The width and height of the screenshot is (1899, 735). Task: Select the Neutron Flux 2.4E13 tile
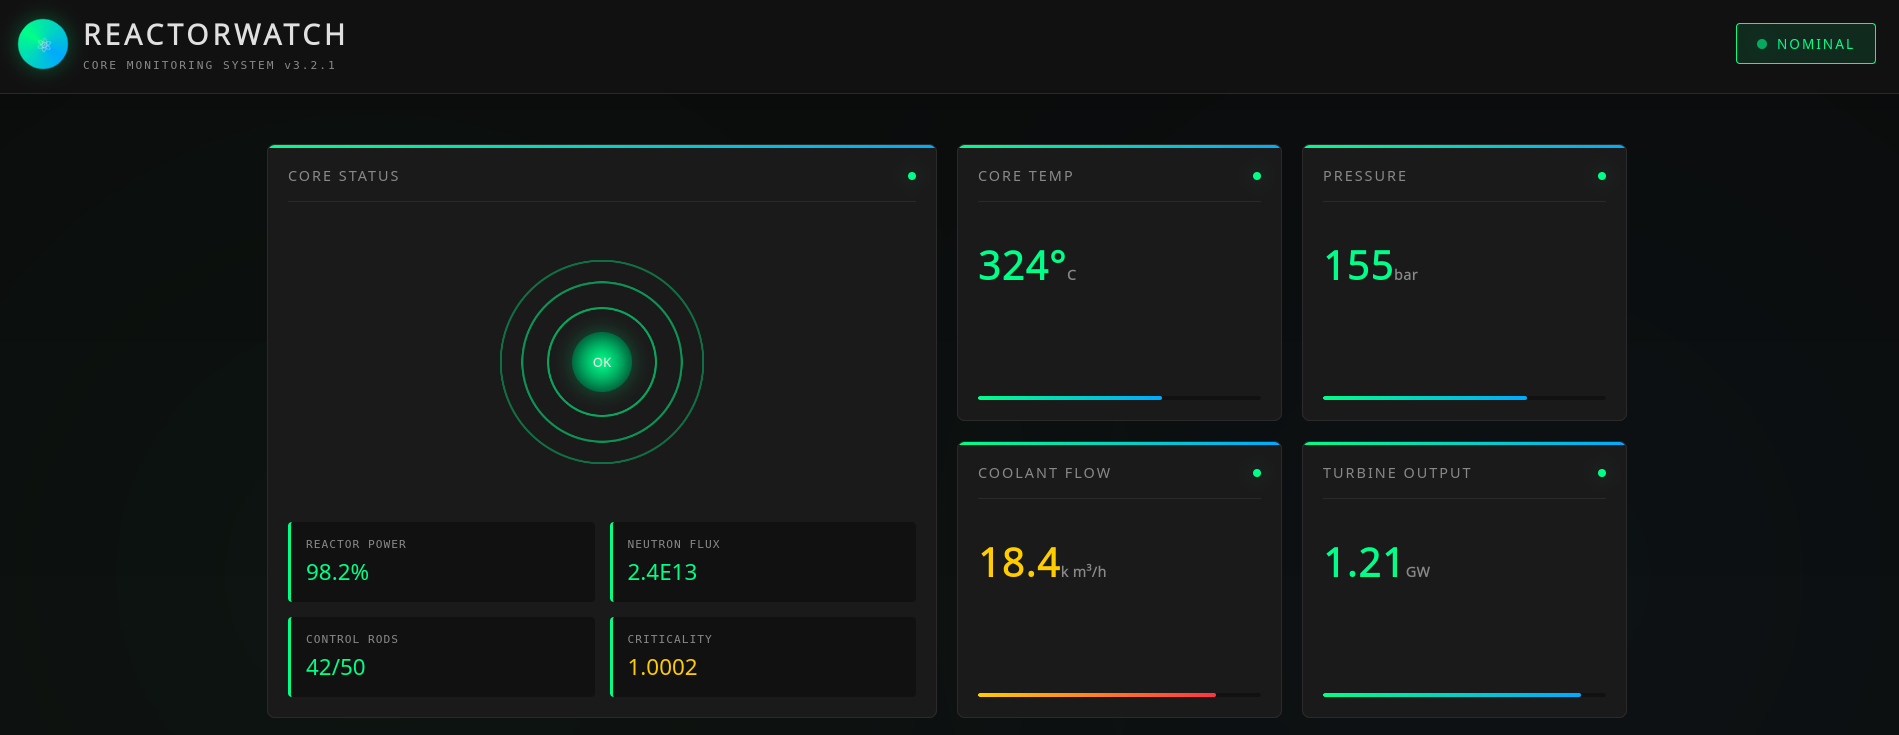coord(763,562)
